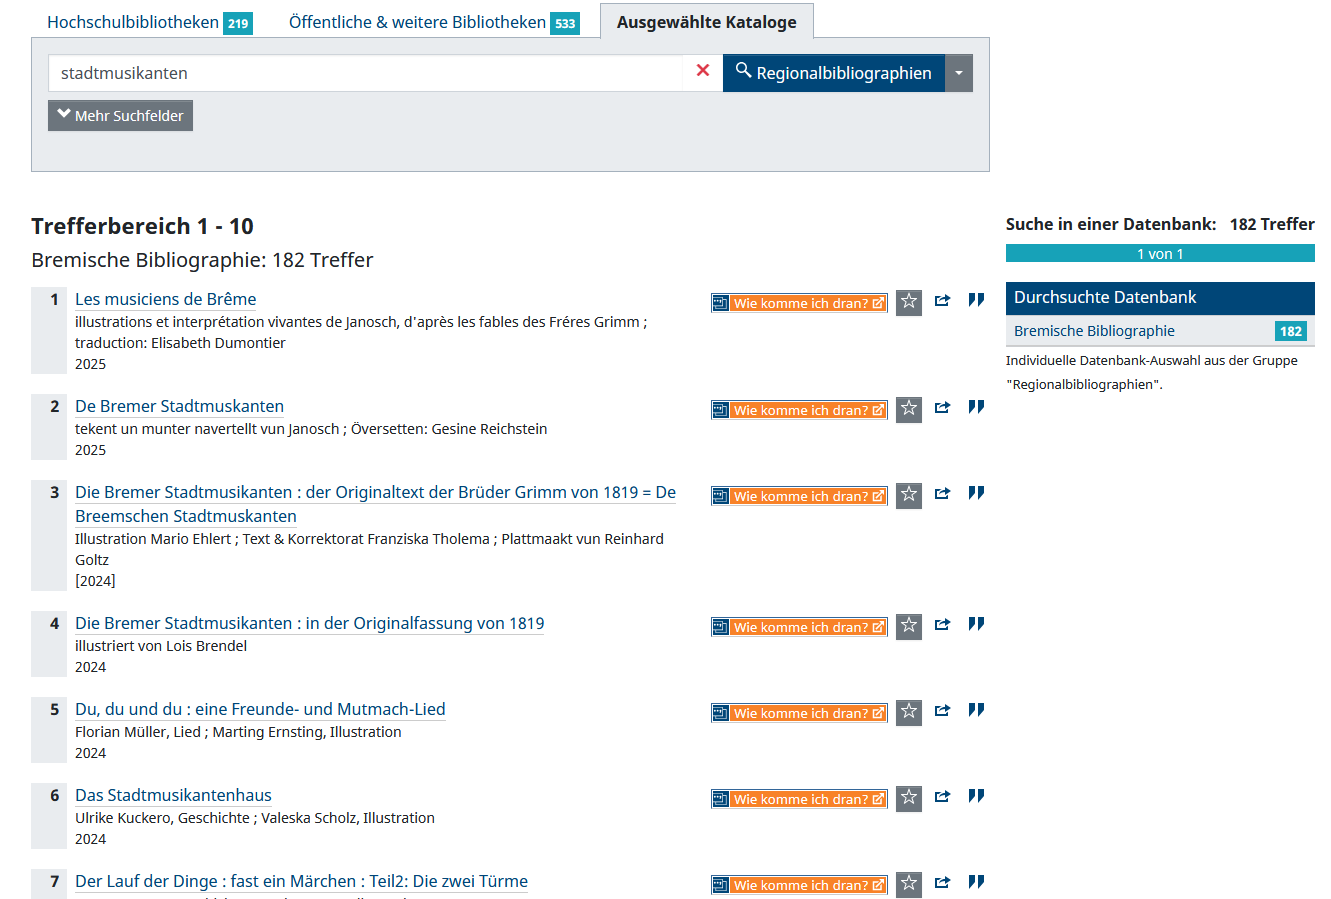1331x899 pixels.
Task: Clear the search field with red X
Action: coord(703,71)
